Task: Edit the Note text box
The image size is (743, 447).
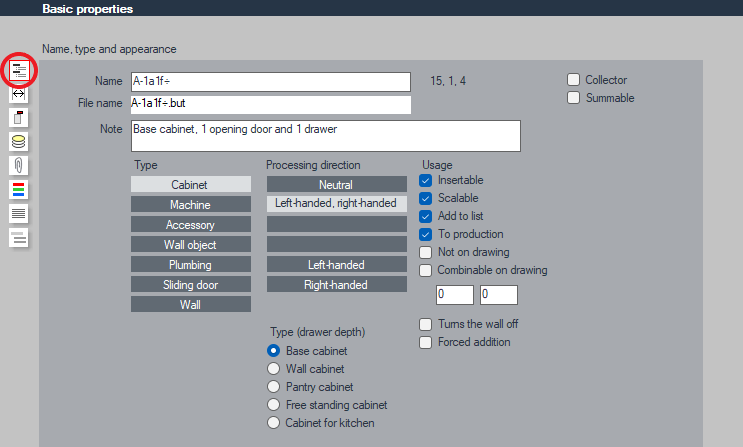Action: coord(326,136)
